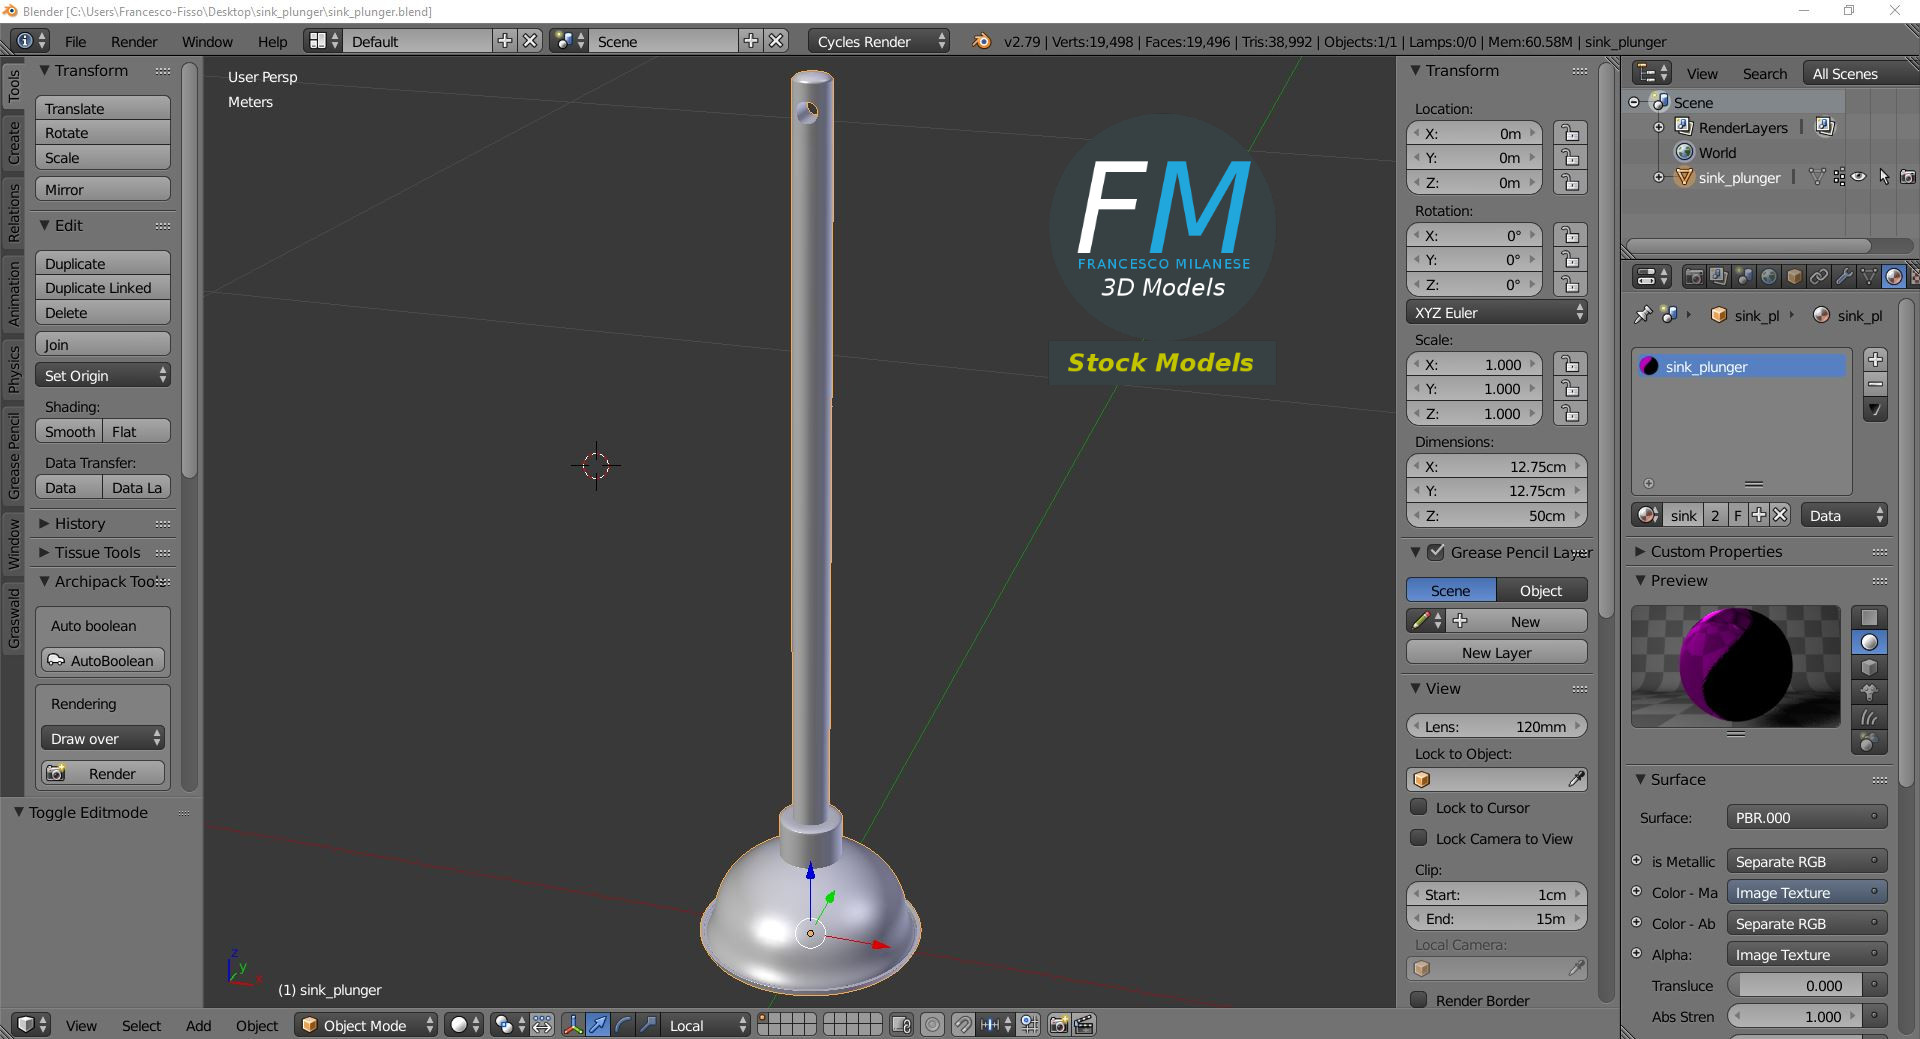
Task: Remove the selected material slot (minus)
Action: coord(1875,384)
